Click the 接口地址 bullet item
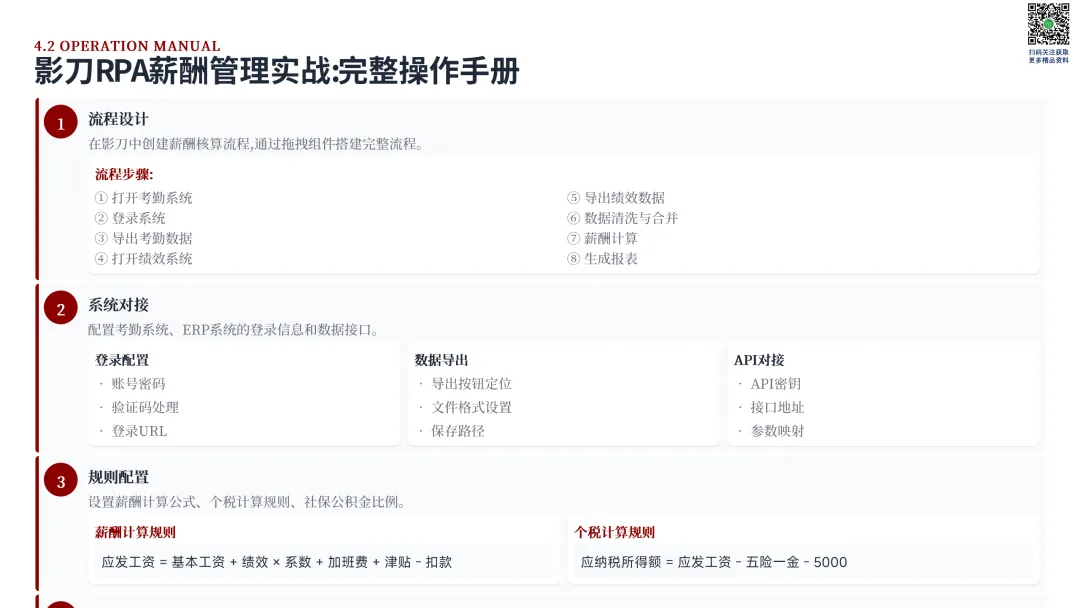This screenshot has height=608, width=1080. (778, 408)
